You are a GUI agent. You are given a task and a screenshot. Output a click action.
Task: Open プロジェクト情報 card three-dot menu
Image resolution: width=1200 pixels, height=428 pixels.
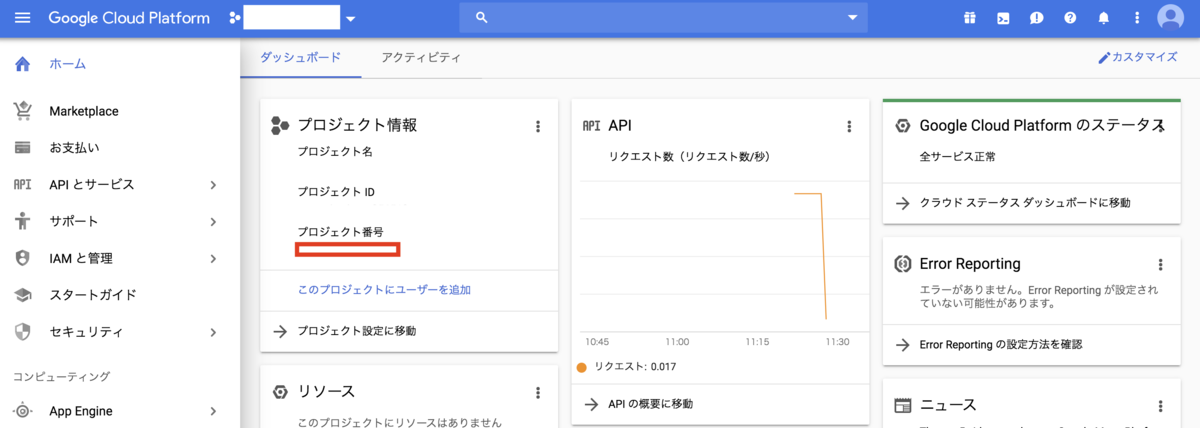click(x=538, y=126)
